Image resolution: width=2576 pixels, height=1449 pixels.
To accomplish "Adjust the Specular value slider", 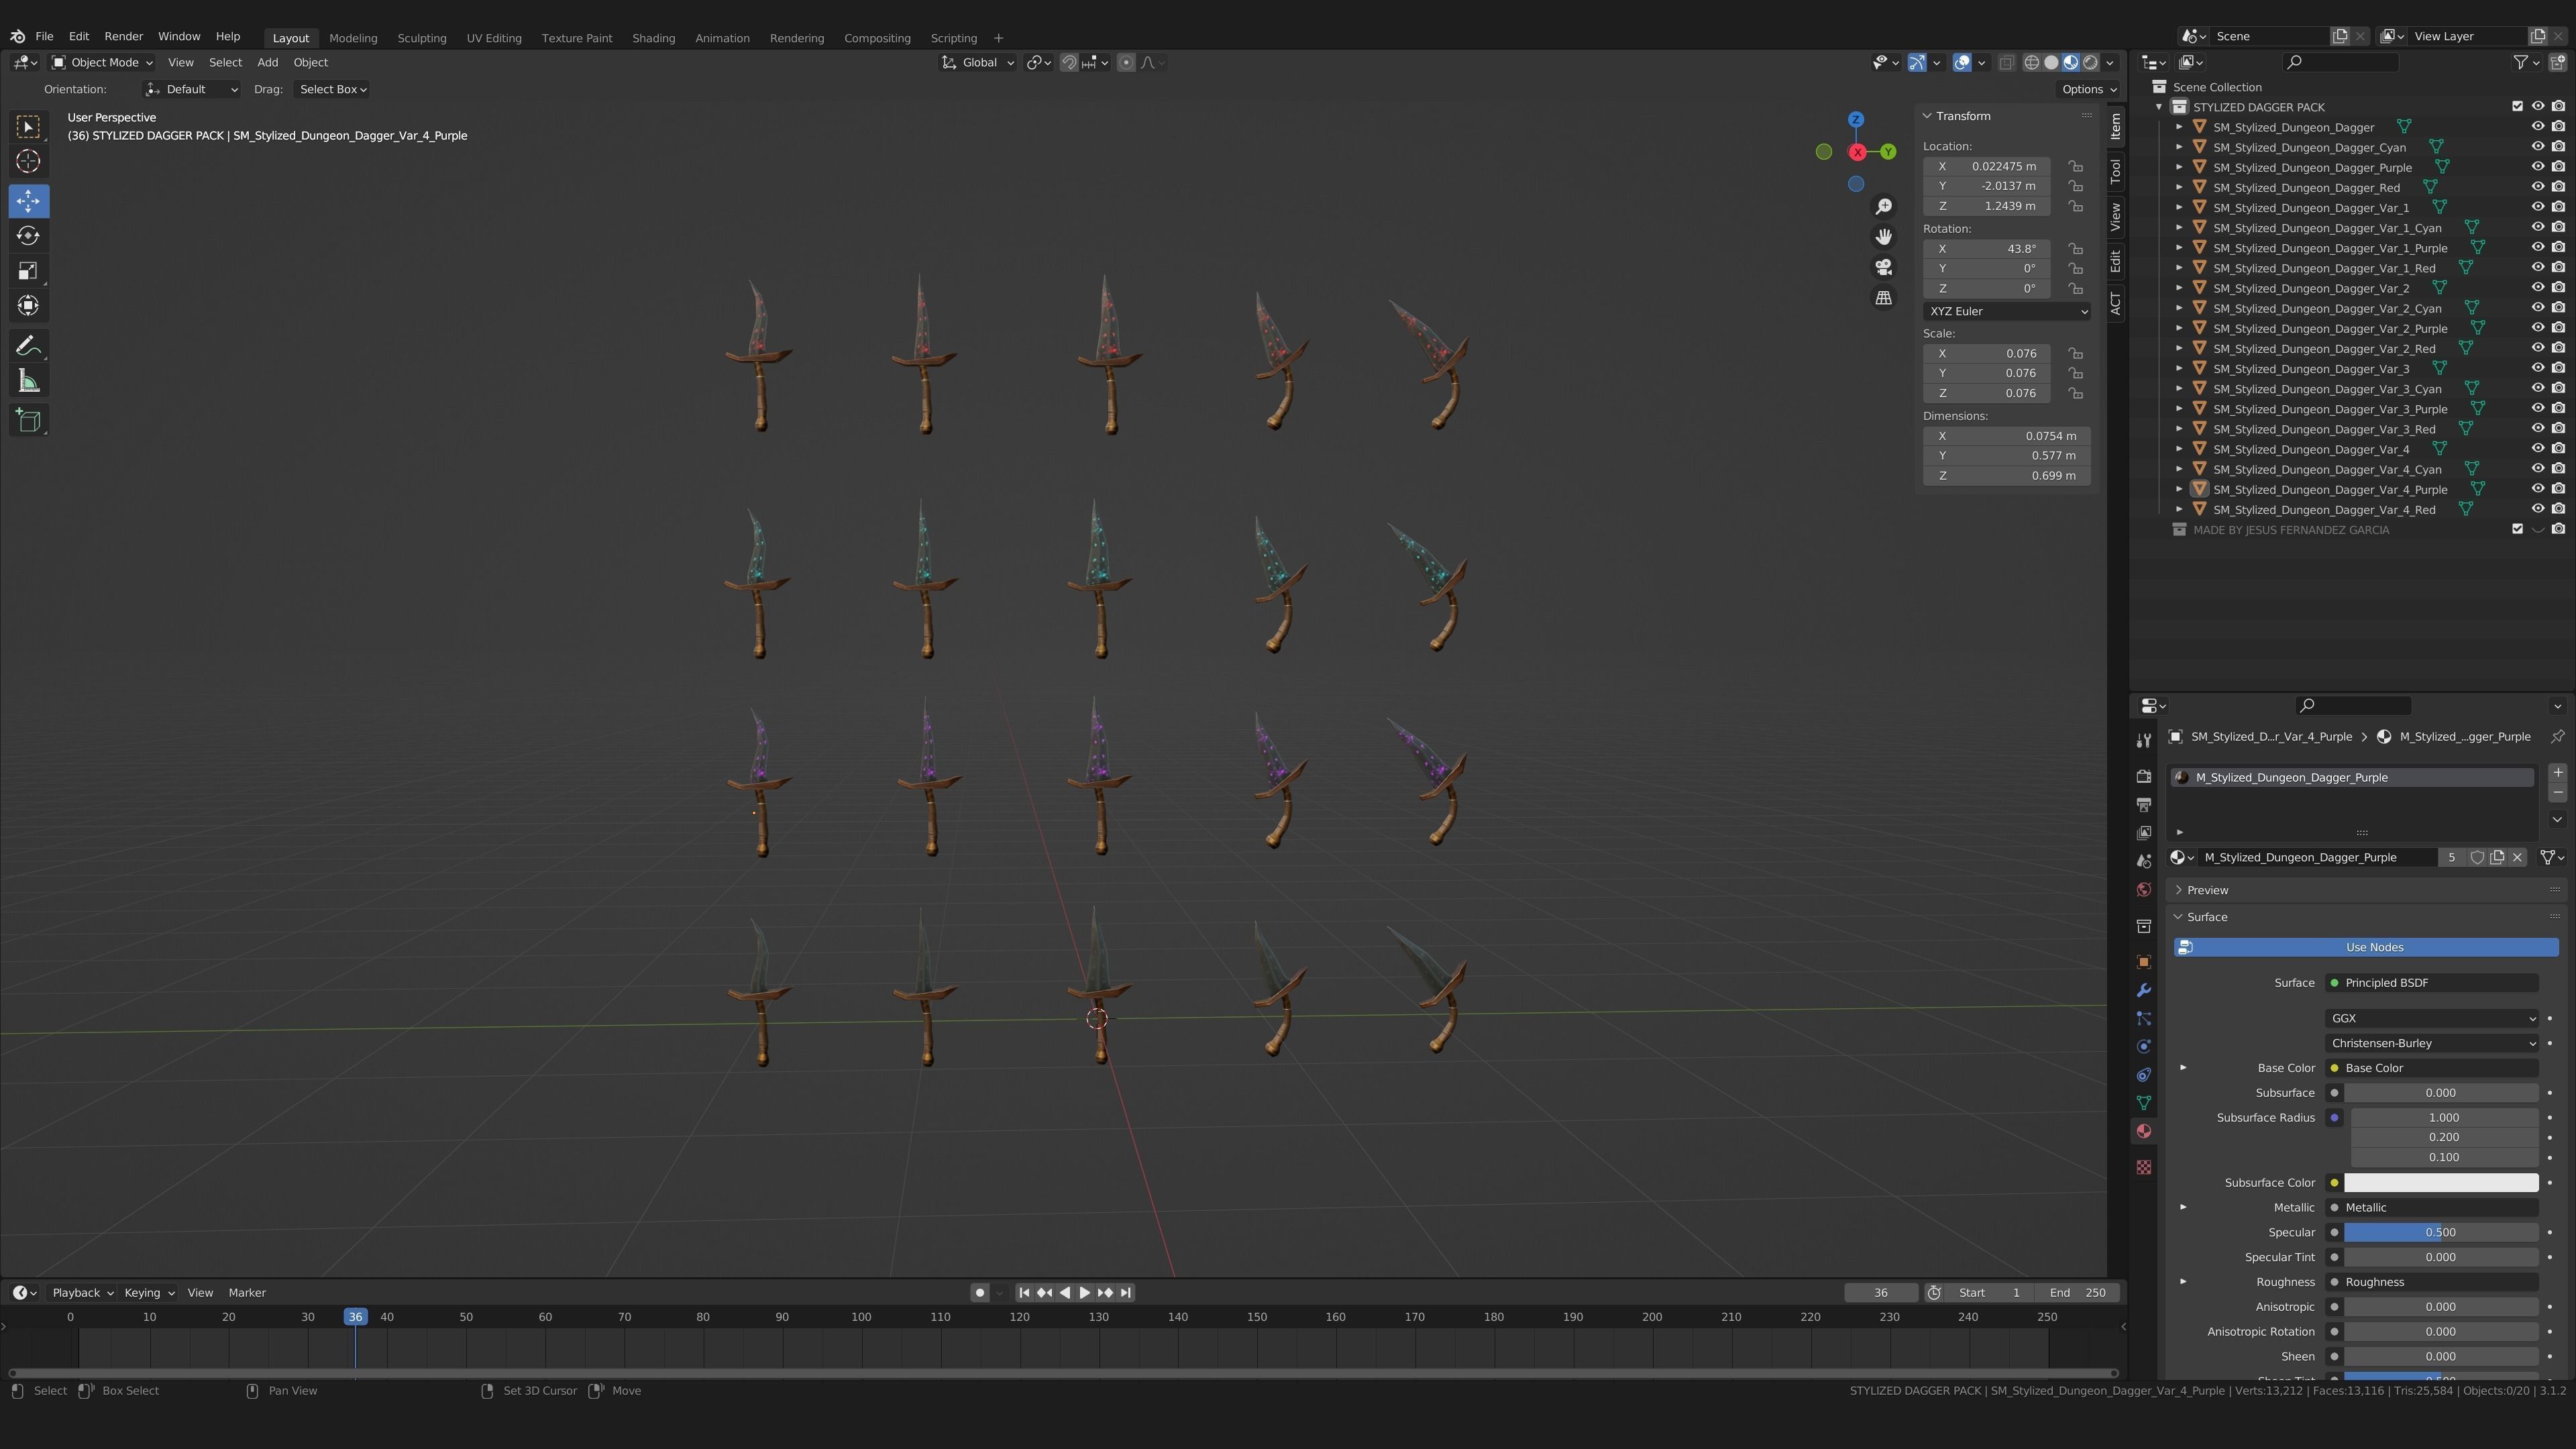I will coord(2440,1232).
